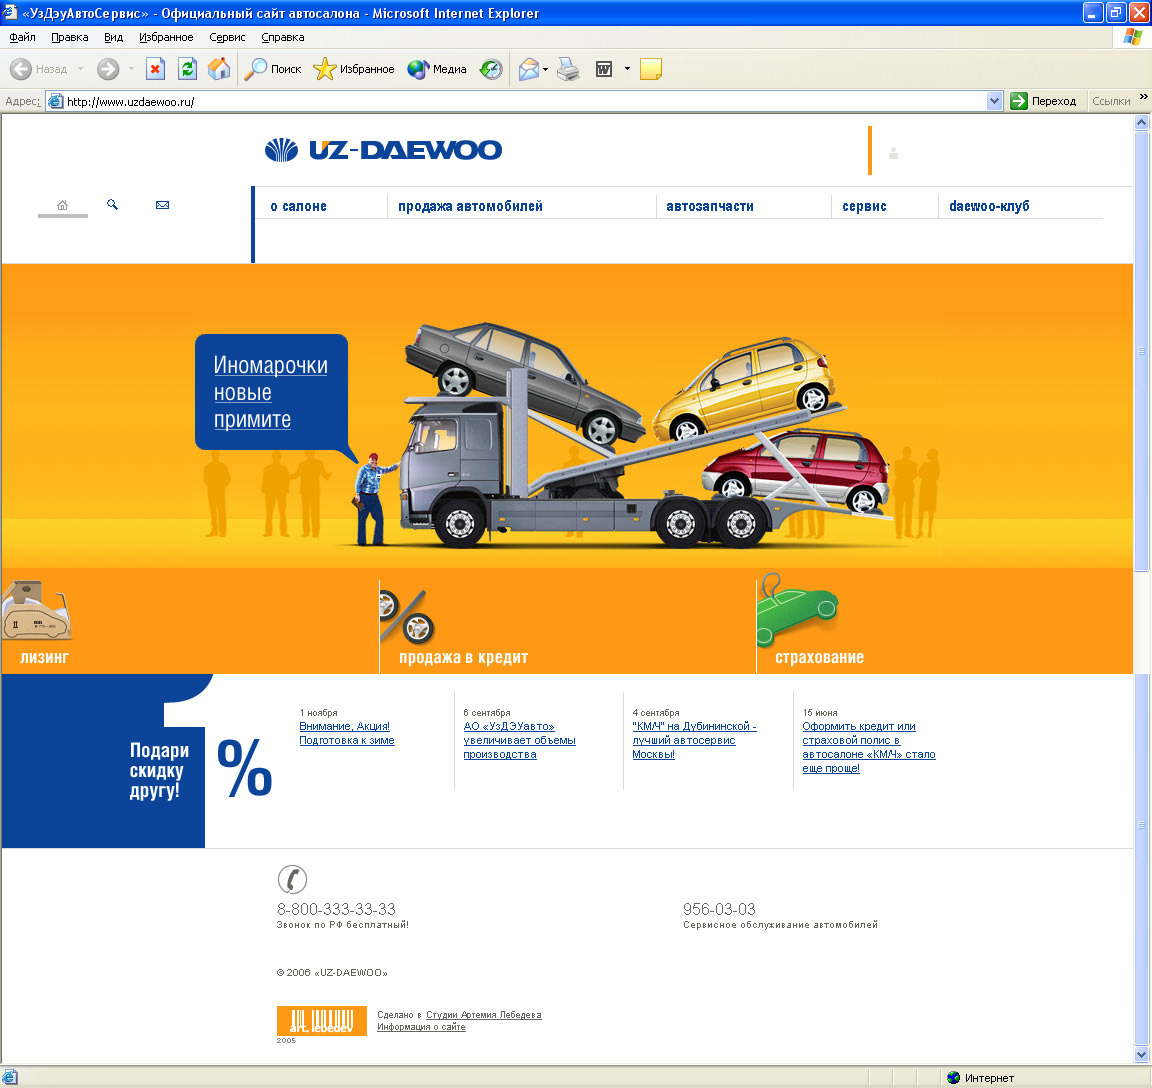Viewport: 1152px width, 1088px height.
Task: Open the Вид menu
Action: pyautogui.click(x=113, y=37)
